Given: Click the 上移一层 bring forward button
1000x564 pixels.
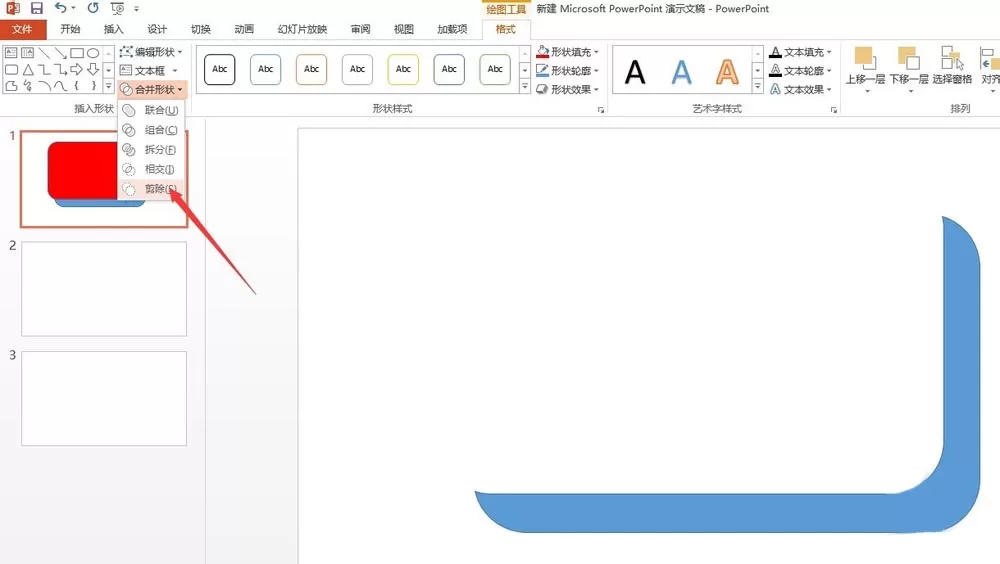Looking at the screenshot, I should coord(865,69).
